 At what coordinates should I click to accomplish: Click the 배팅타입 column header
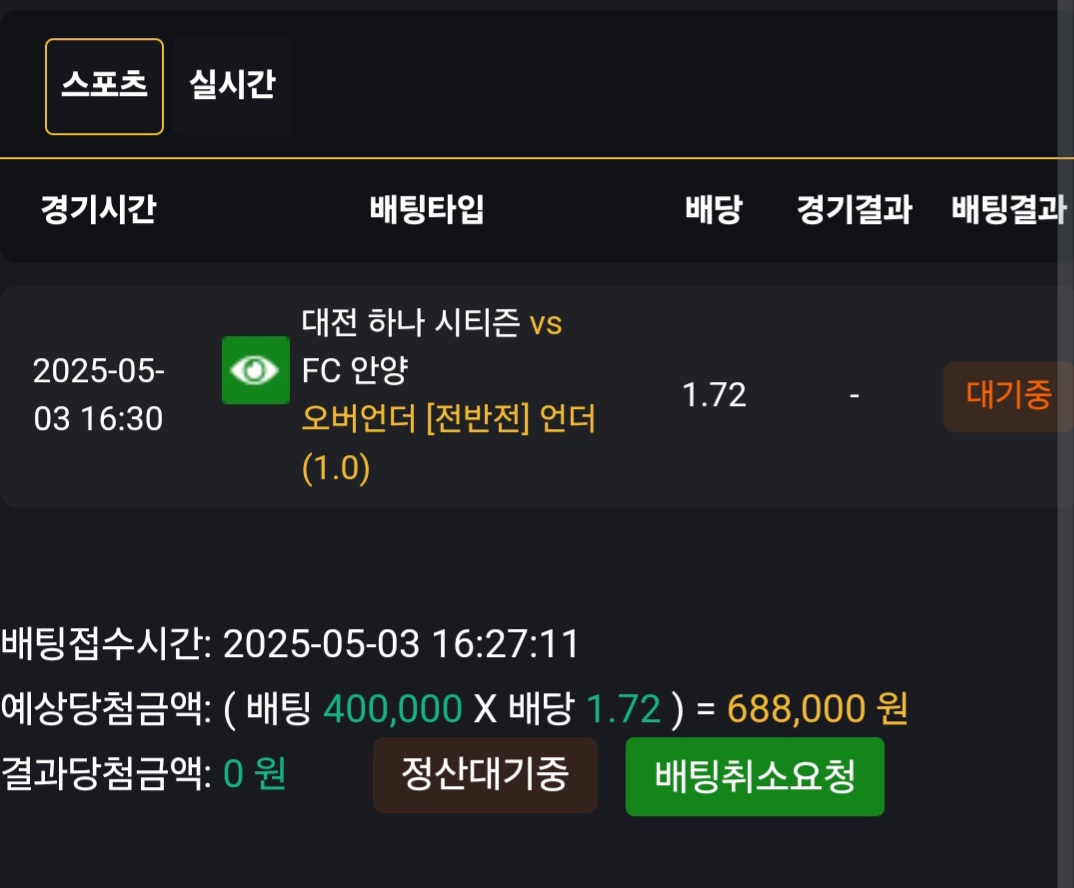(427, 209)
